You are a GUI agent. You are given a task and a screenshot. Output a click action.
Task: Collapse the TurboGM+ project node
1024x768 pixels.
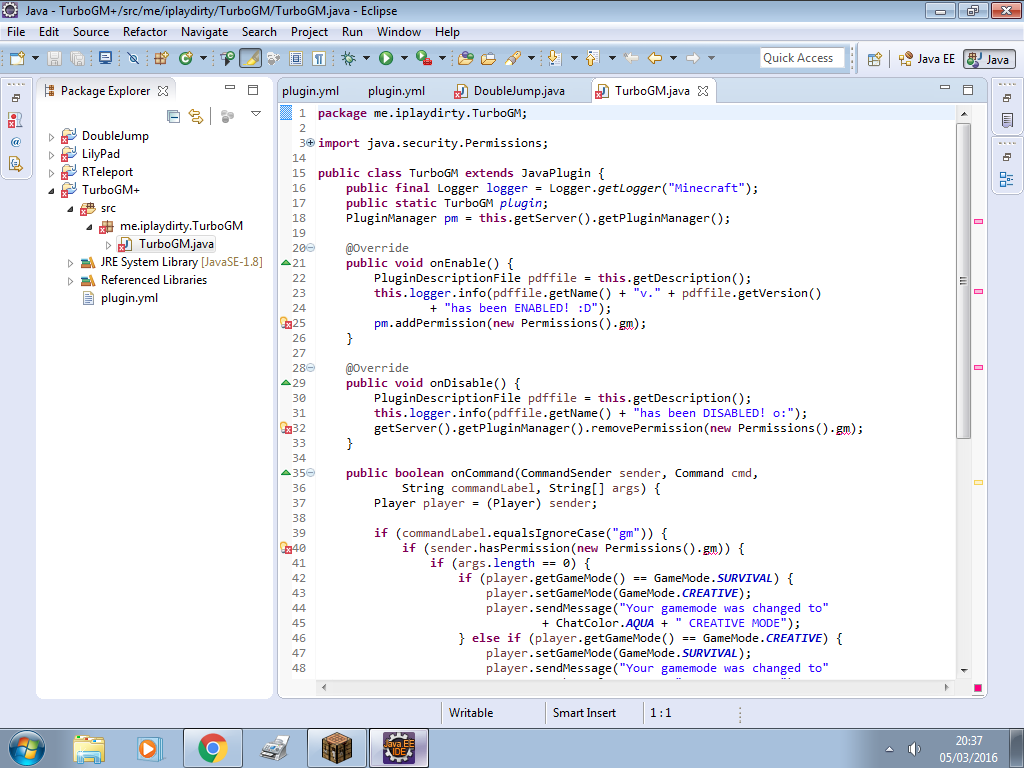coord(52,191)
